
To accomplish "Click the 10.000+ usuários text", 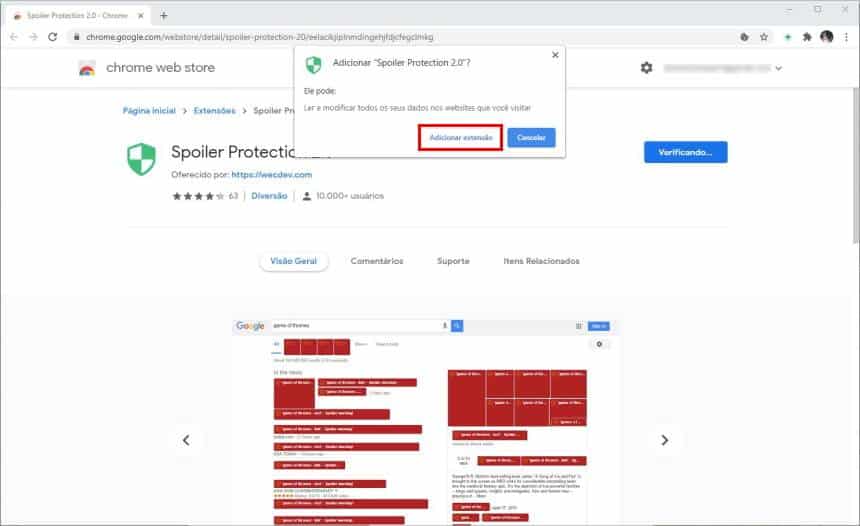I will (350, 196).
